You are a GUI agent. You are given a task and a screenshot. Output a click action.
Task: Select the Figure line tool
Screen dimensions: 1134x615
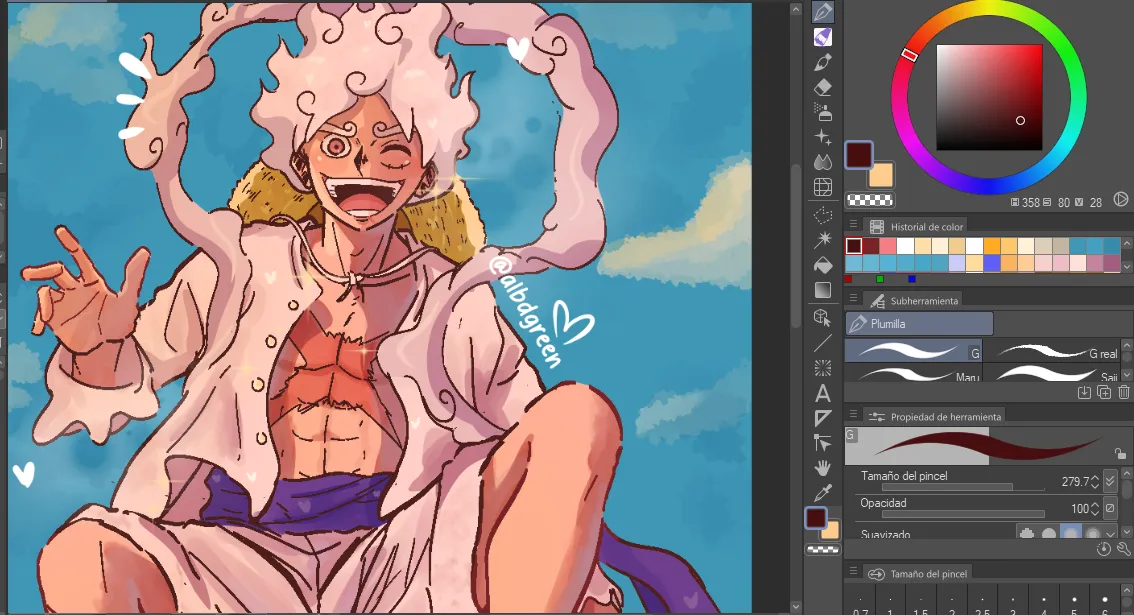(822, 343)
